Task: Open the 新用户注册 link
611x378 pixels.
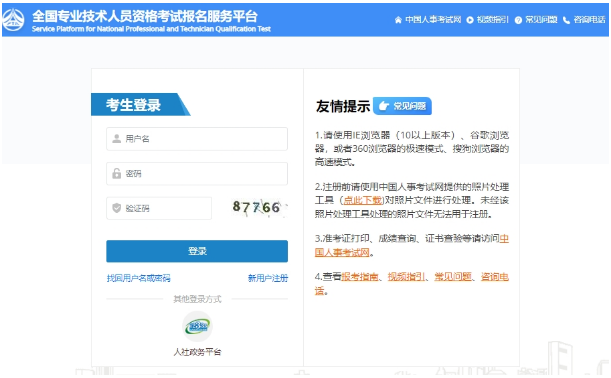Action: 268,278
